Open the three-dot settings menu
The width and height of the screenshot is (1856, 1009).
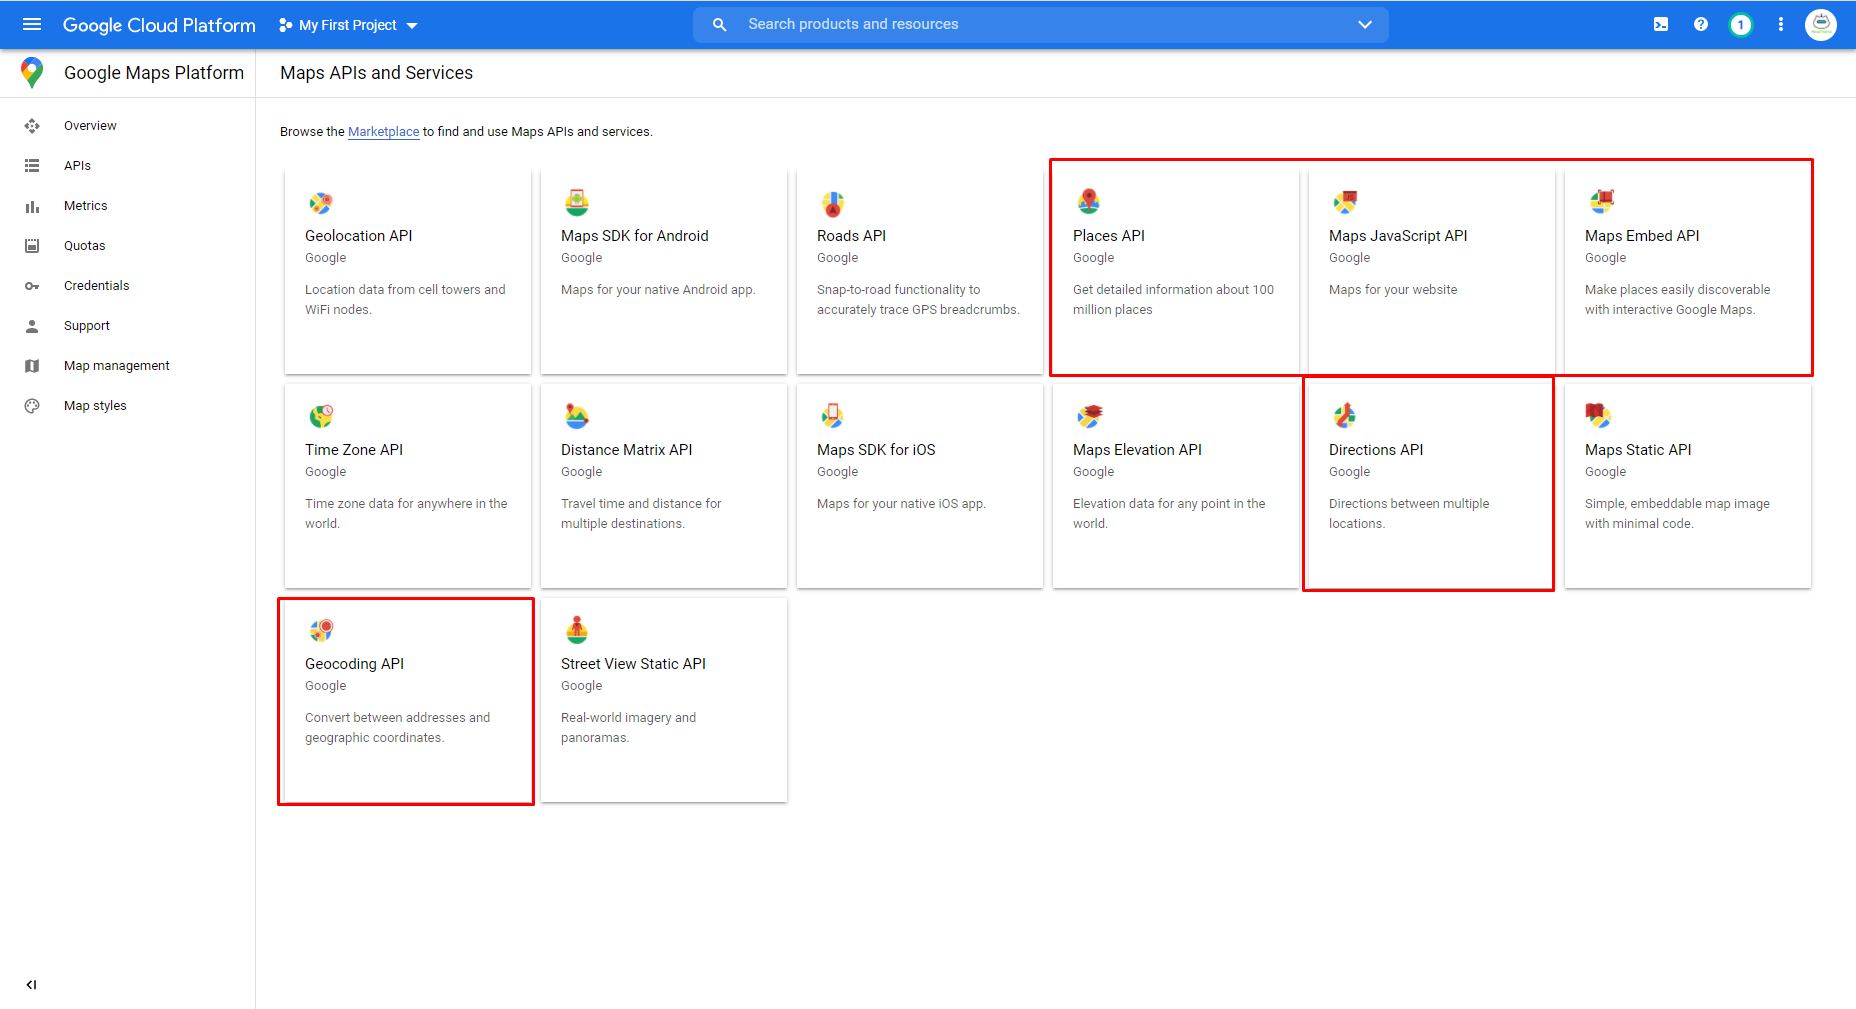click(1781, 24)
